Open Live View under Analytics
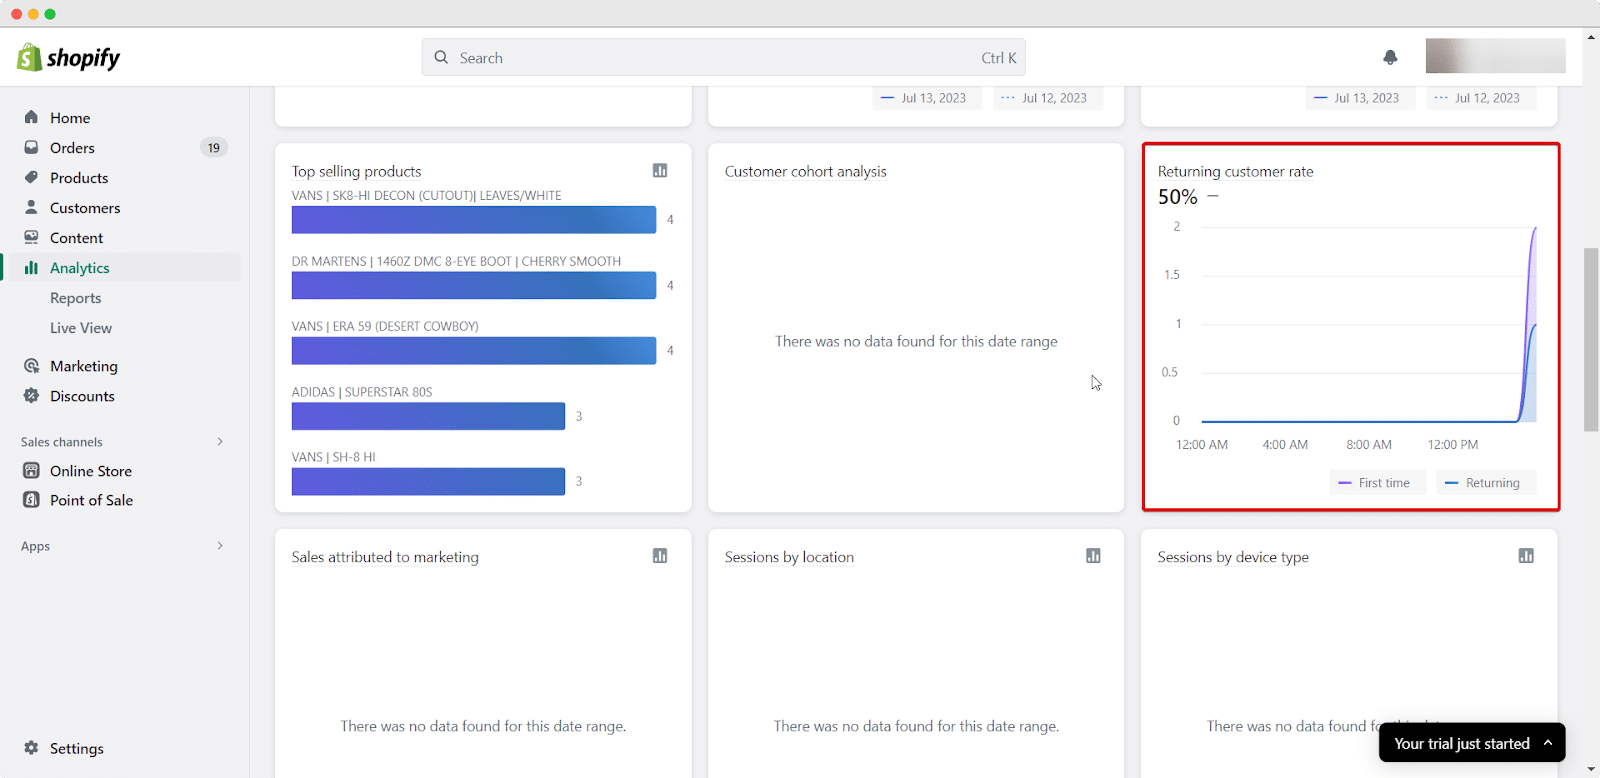 click(x=81, y=328)
